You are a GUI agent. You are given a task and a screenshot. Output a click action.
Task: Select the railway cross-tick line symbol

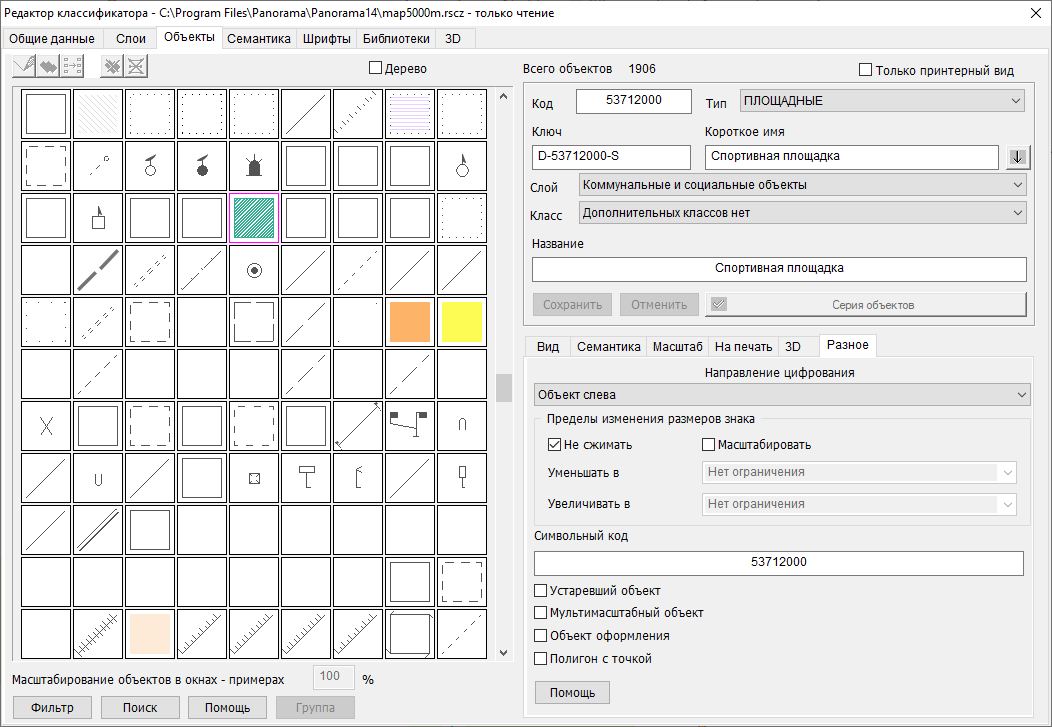tap(98, 634)
